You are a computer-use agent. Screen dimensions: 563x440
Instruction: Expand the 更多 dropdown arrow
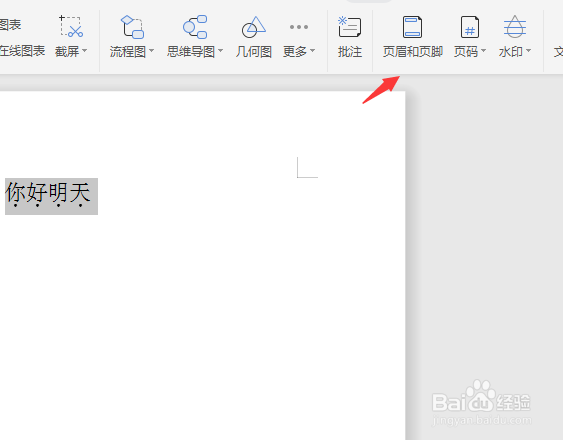pos(312,51)
